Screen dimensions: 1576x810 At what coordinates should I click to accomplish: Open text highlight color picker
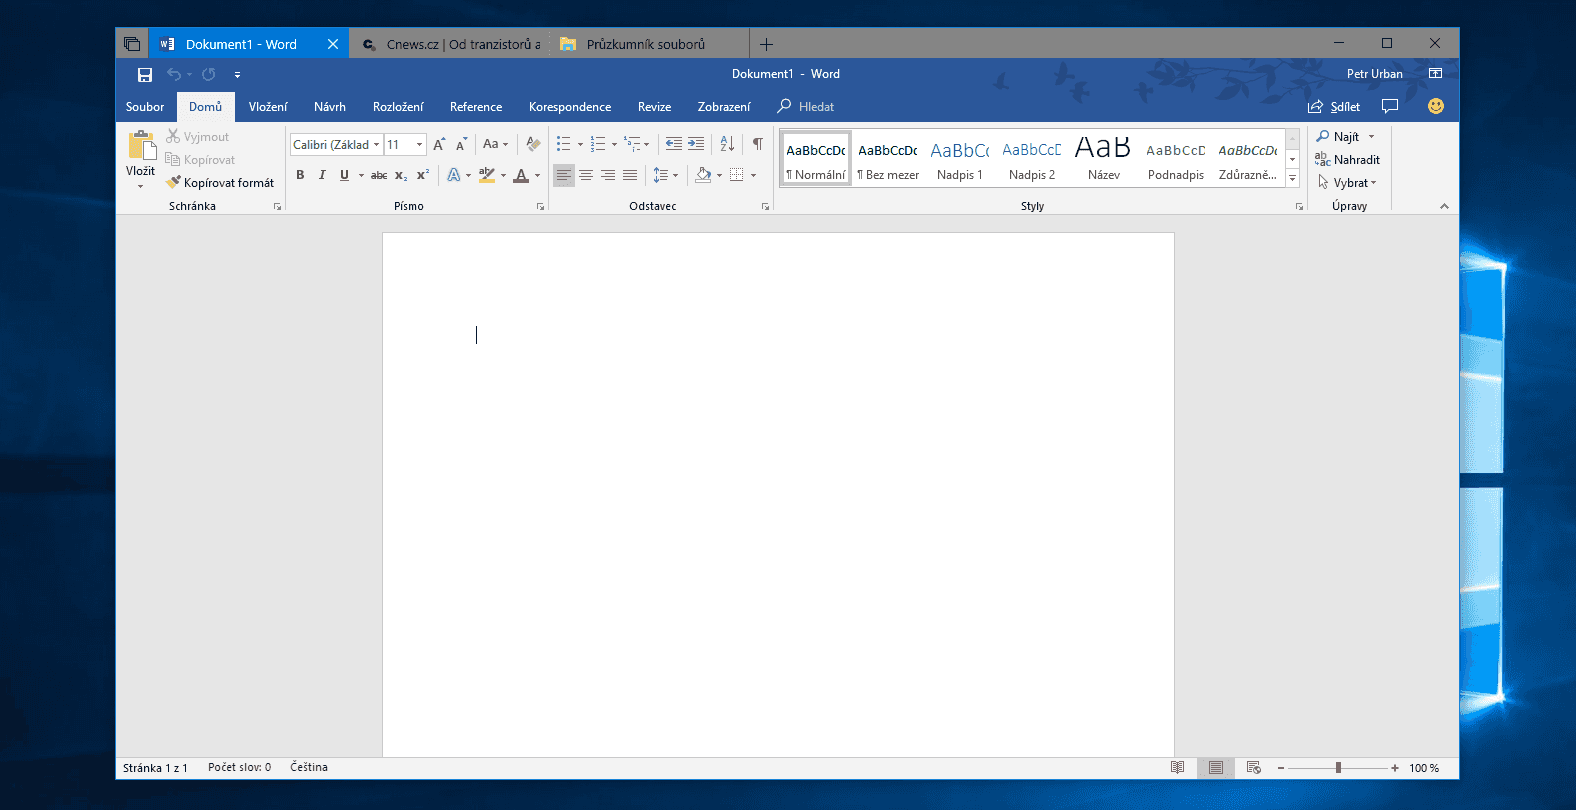503,175
